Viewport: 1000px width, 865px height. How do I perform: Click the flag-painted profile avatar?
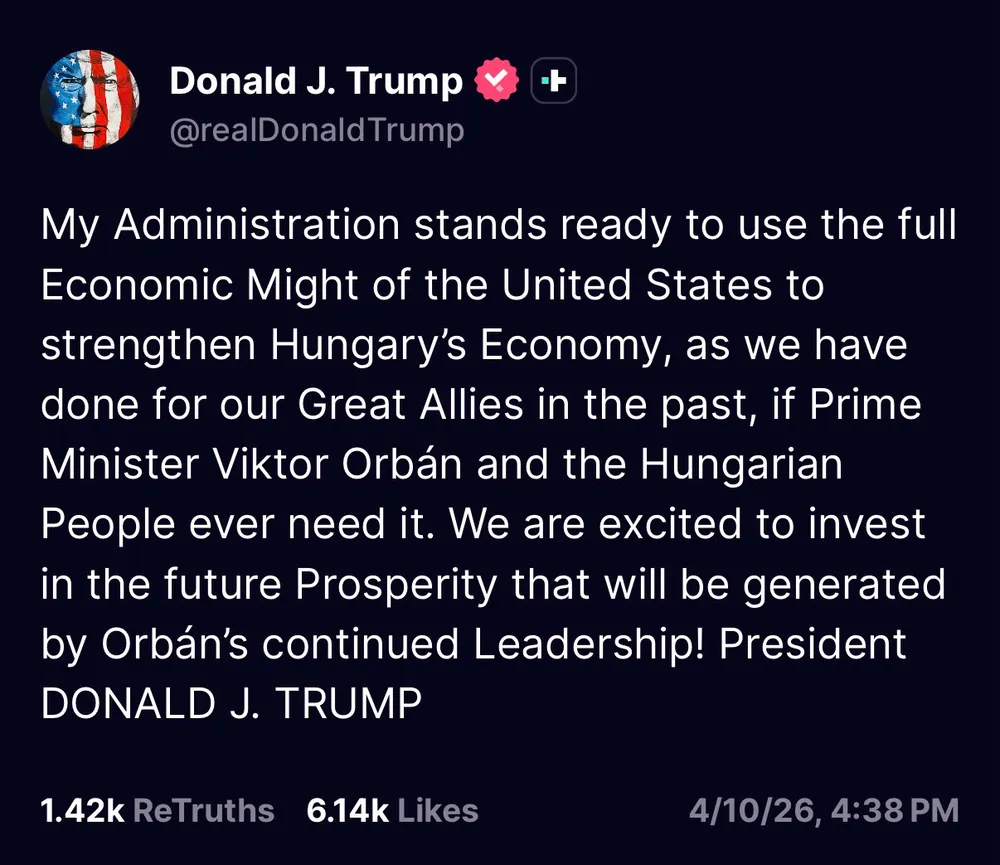pos(90,99)
